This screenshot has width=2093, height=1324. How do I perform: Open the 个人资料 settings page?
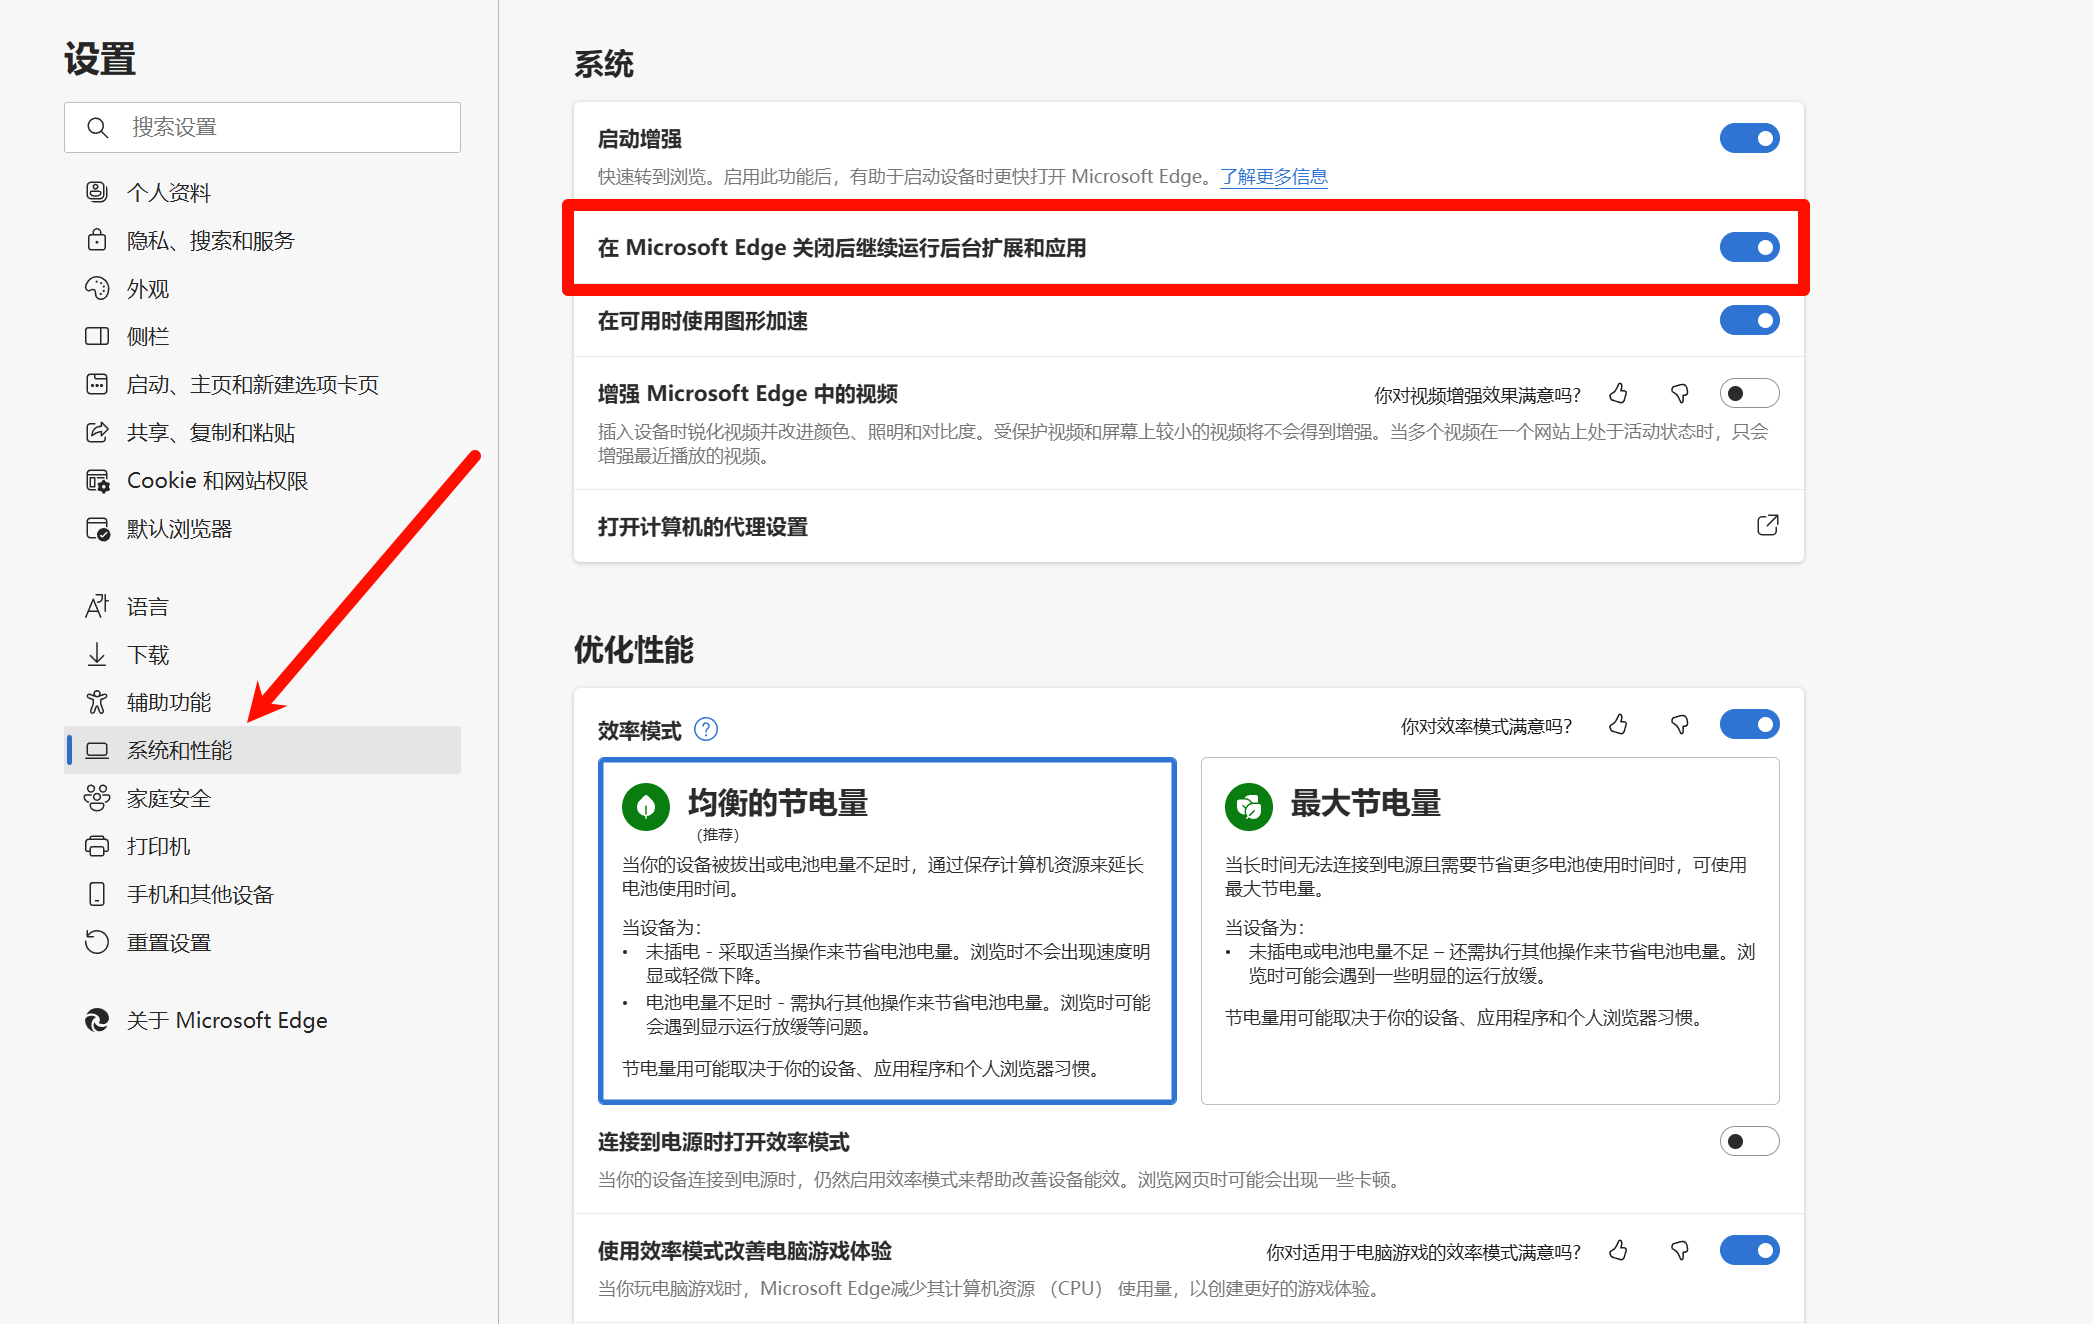tap(263, 192)
